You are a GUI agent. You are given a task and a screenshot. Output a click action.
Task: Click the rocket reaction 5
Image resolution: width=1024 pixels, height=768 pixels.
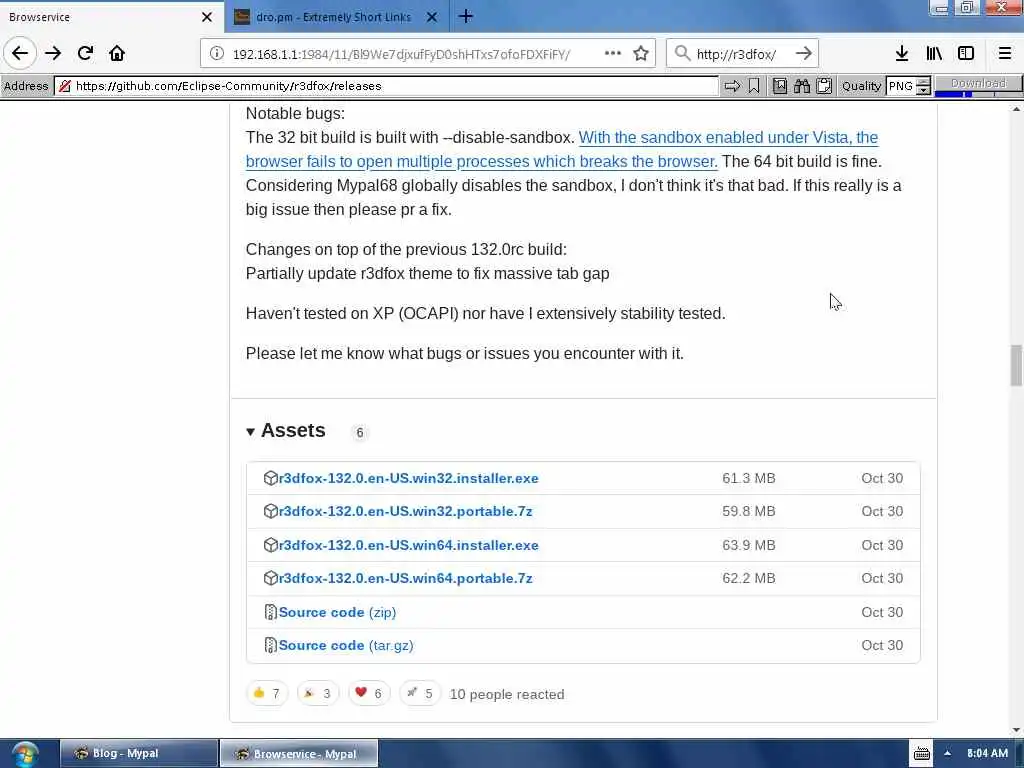pos(419,694)
